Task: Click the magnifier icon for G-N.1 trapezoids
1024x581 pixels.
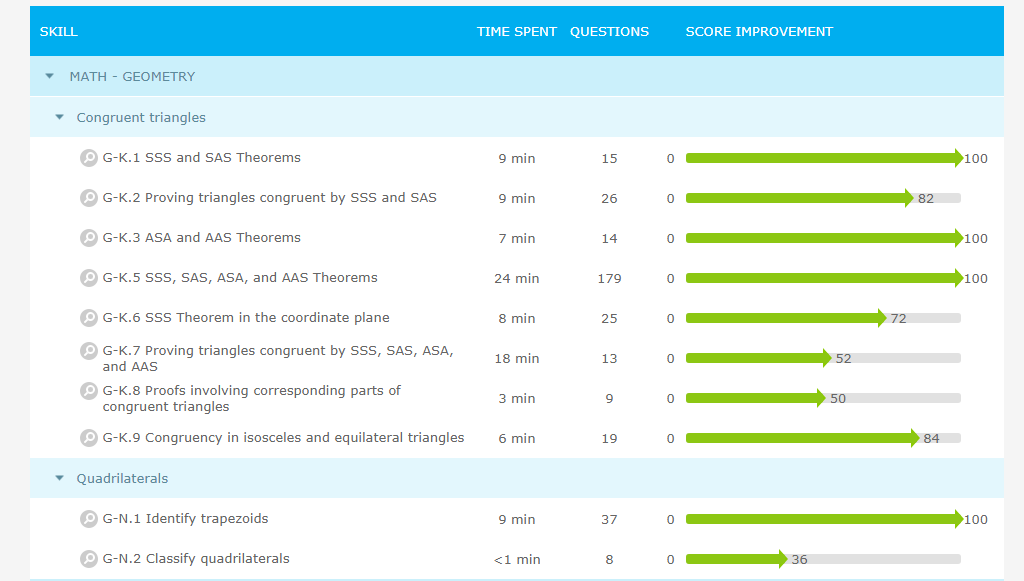Action: click(89, 519)
